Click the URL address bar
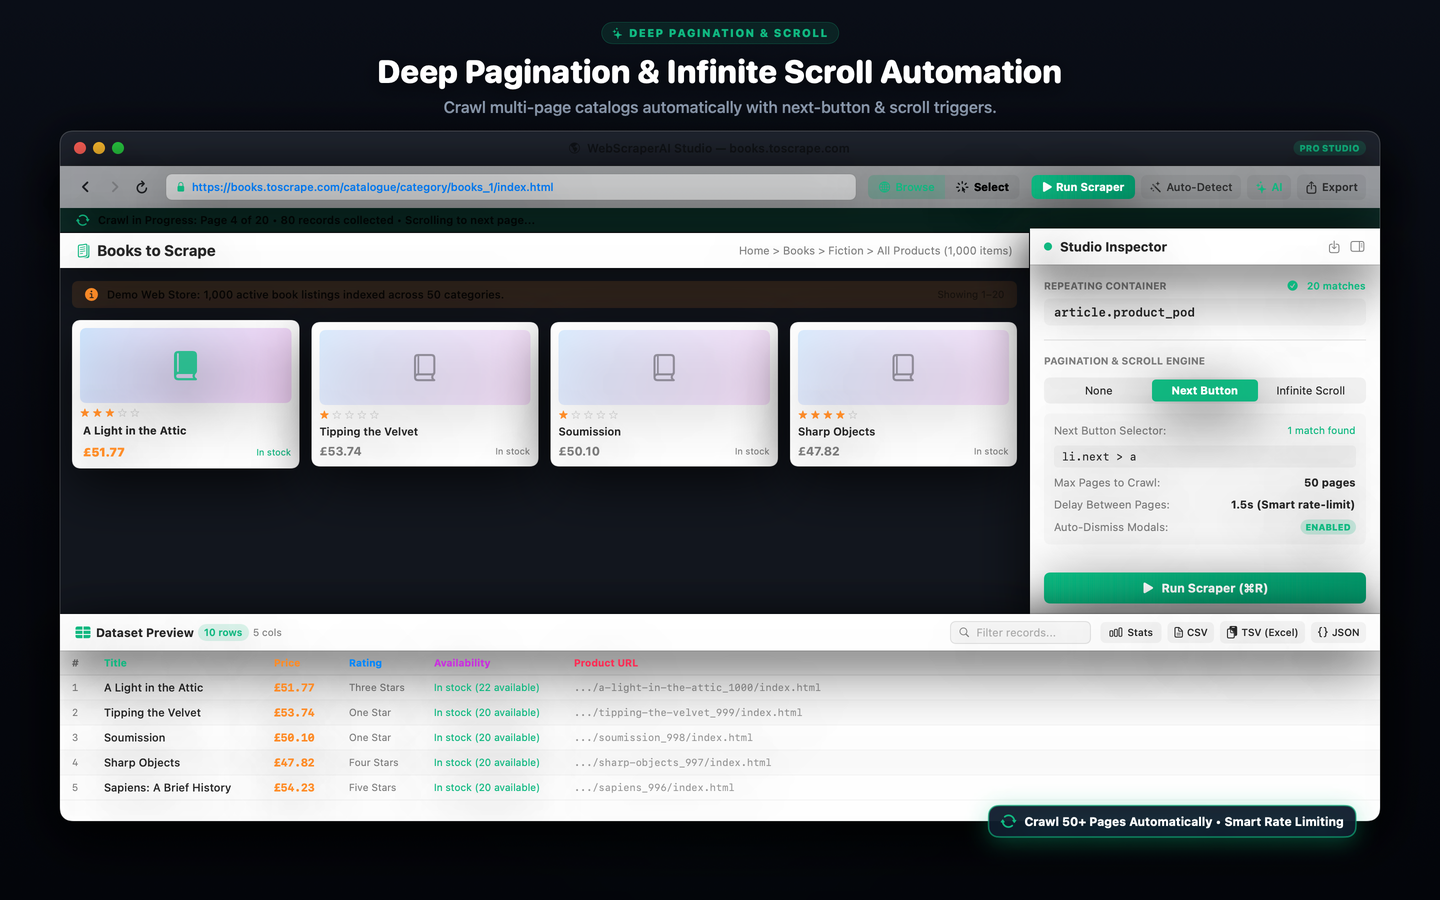Image resolution: width=1440 pixels, height=900 pixels. [510, 187]
